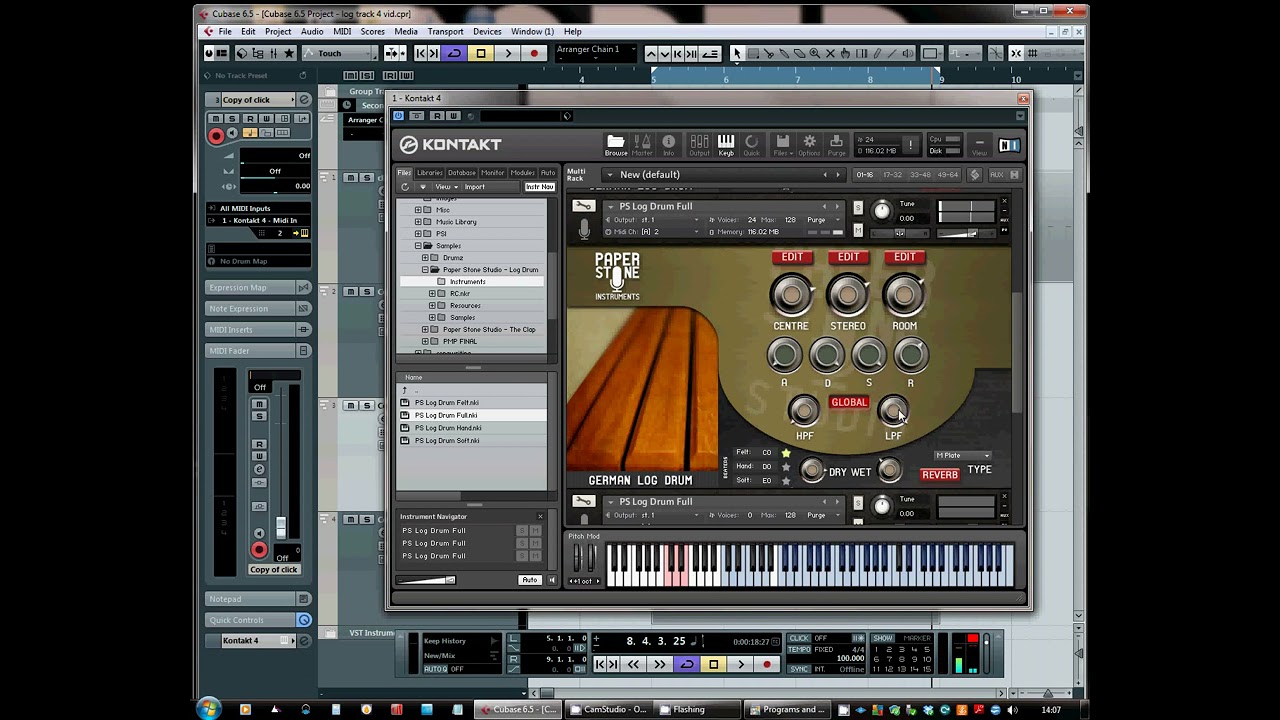Open Kontakt Browse panel icon
Image resolution: width=1280 pixels, height=720 pixels.
616,145
